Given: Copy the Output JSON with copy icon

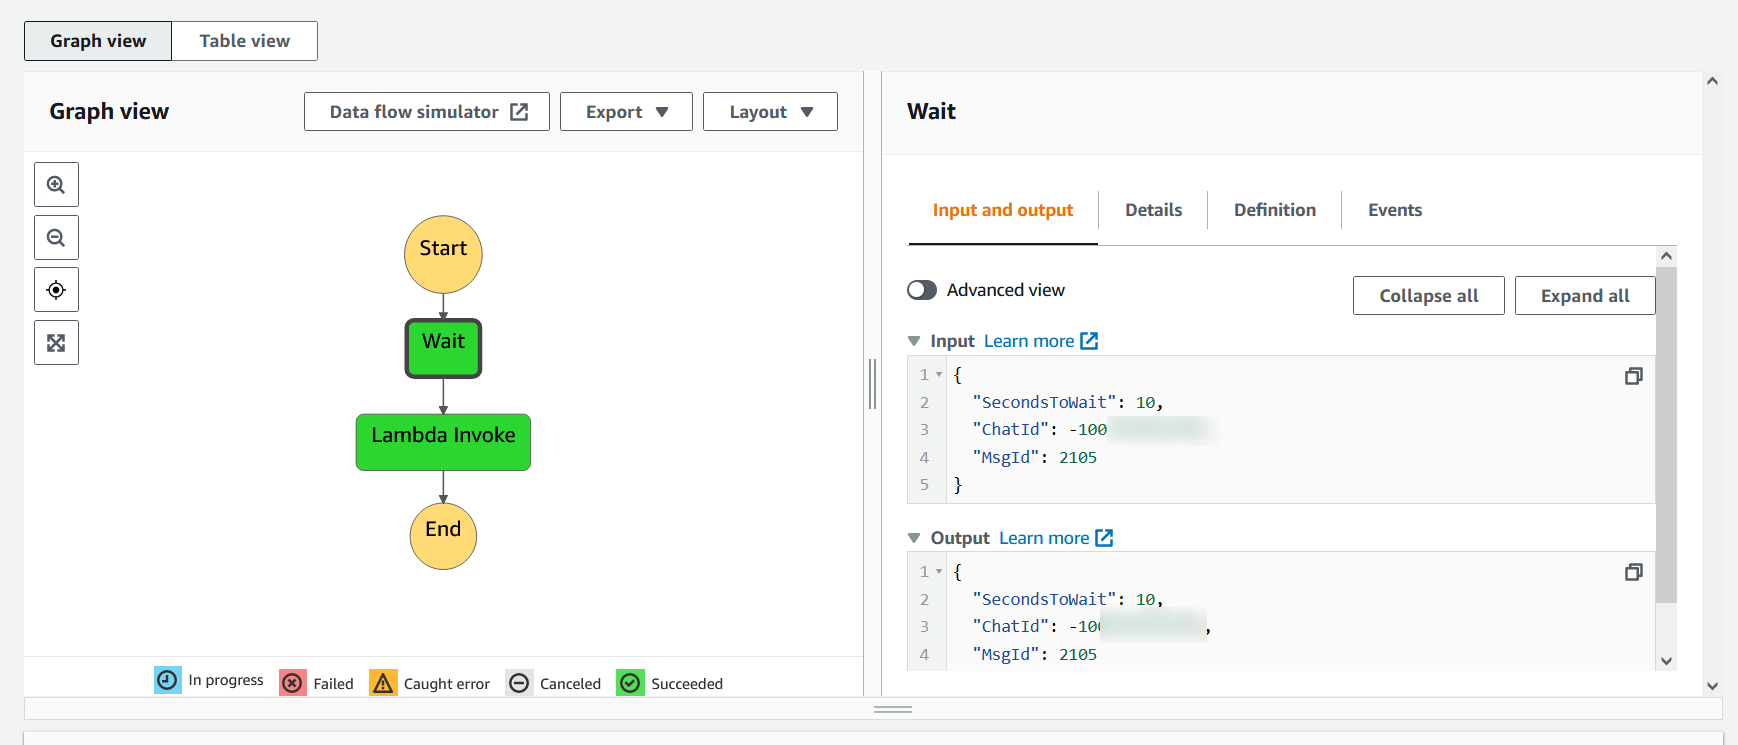Looking at the screenshot, I should tap(1633, 572).
